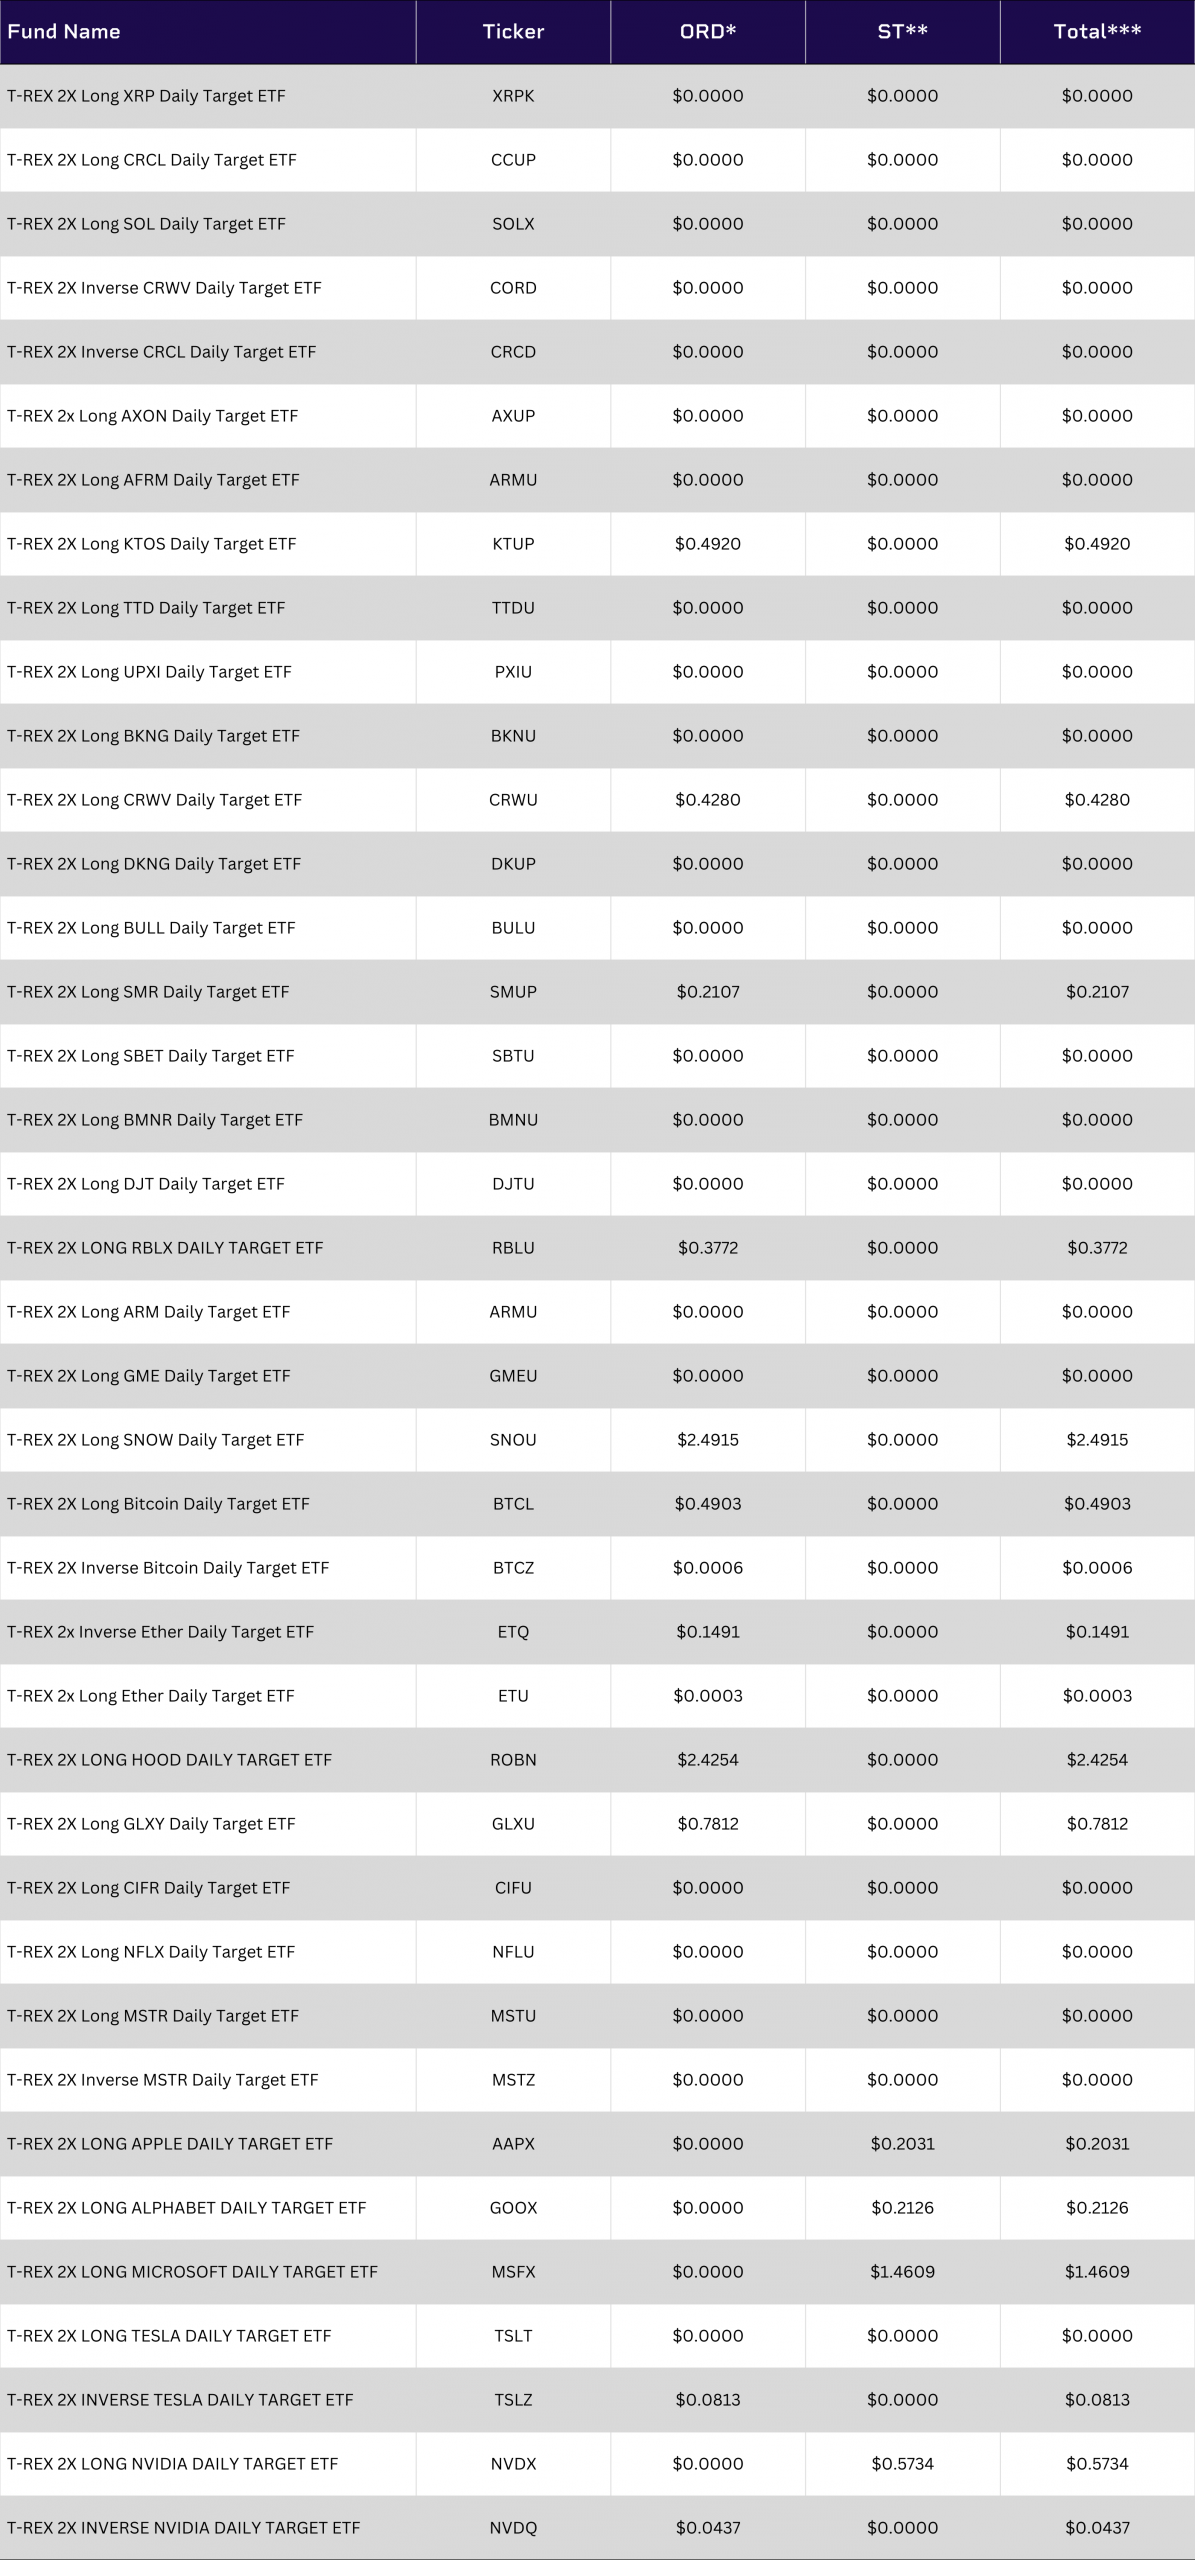1195x2560 pixels.
Task: Select the ST value $1.4609 for MSFX
Action: coord(902,2272)
